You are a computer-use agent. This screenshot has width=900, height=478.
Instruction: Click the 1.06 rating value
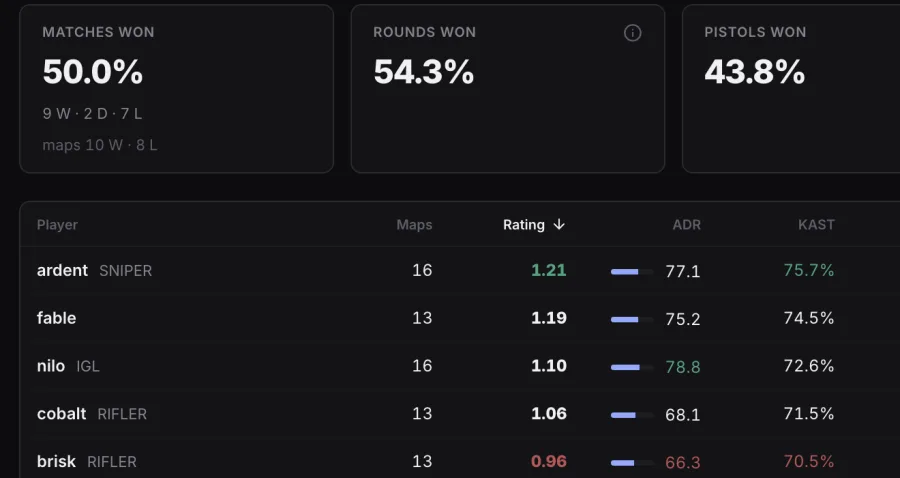[549, 414]
